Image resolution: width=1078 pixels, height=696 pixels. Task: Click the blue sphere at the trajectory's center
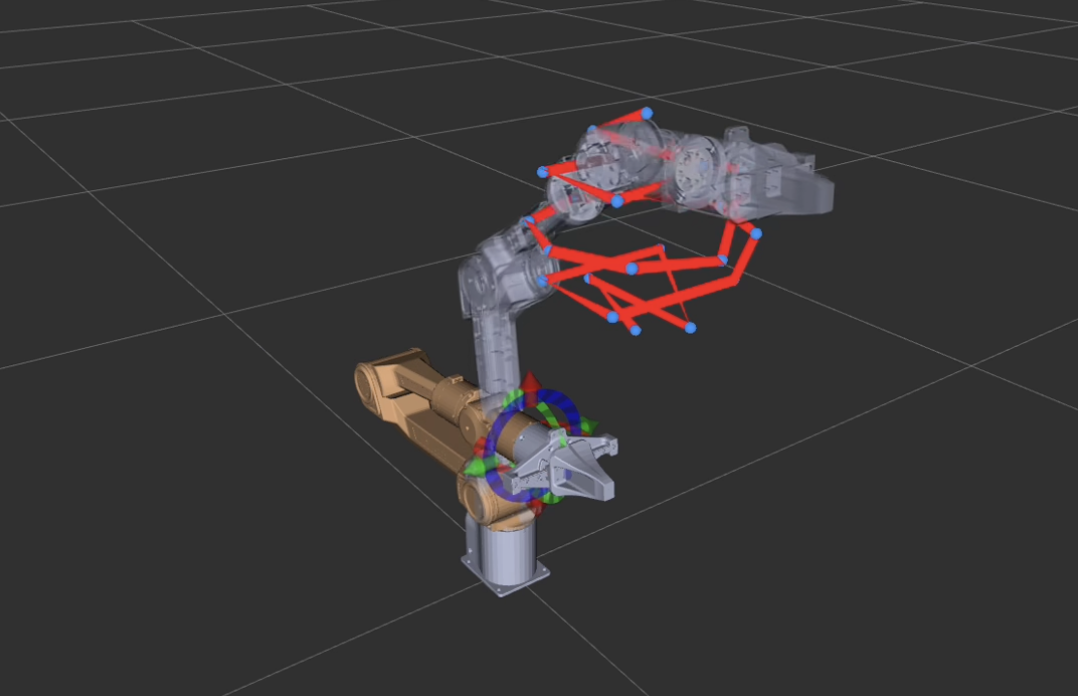click(x=632, y=270)
